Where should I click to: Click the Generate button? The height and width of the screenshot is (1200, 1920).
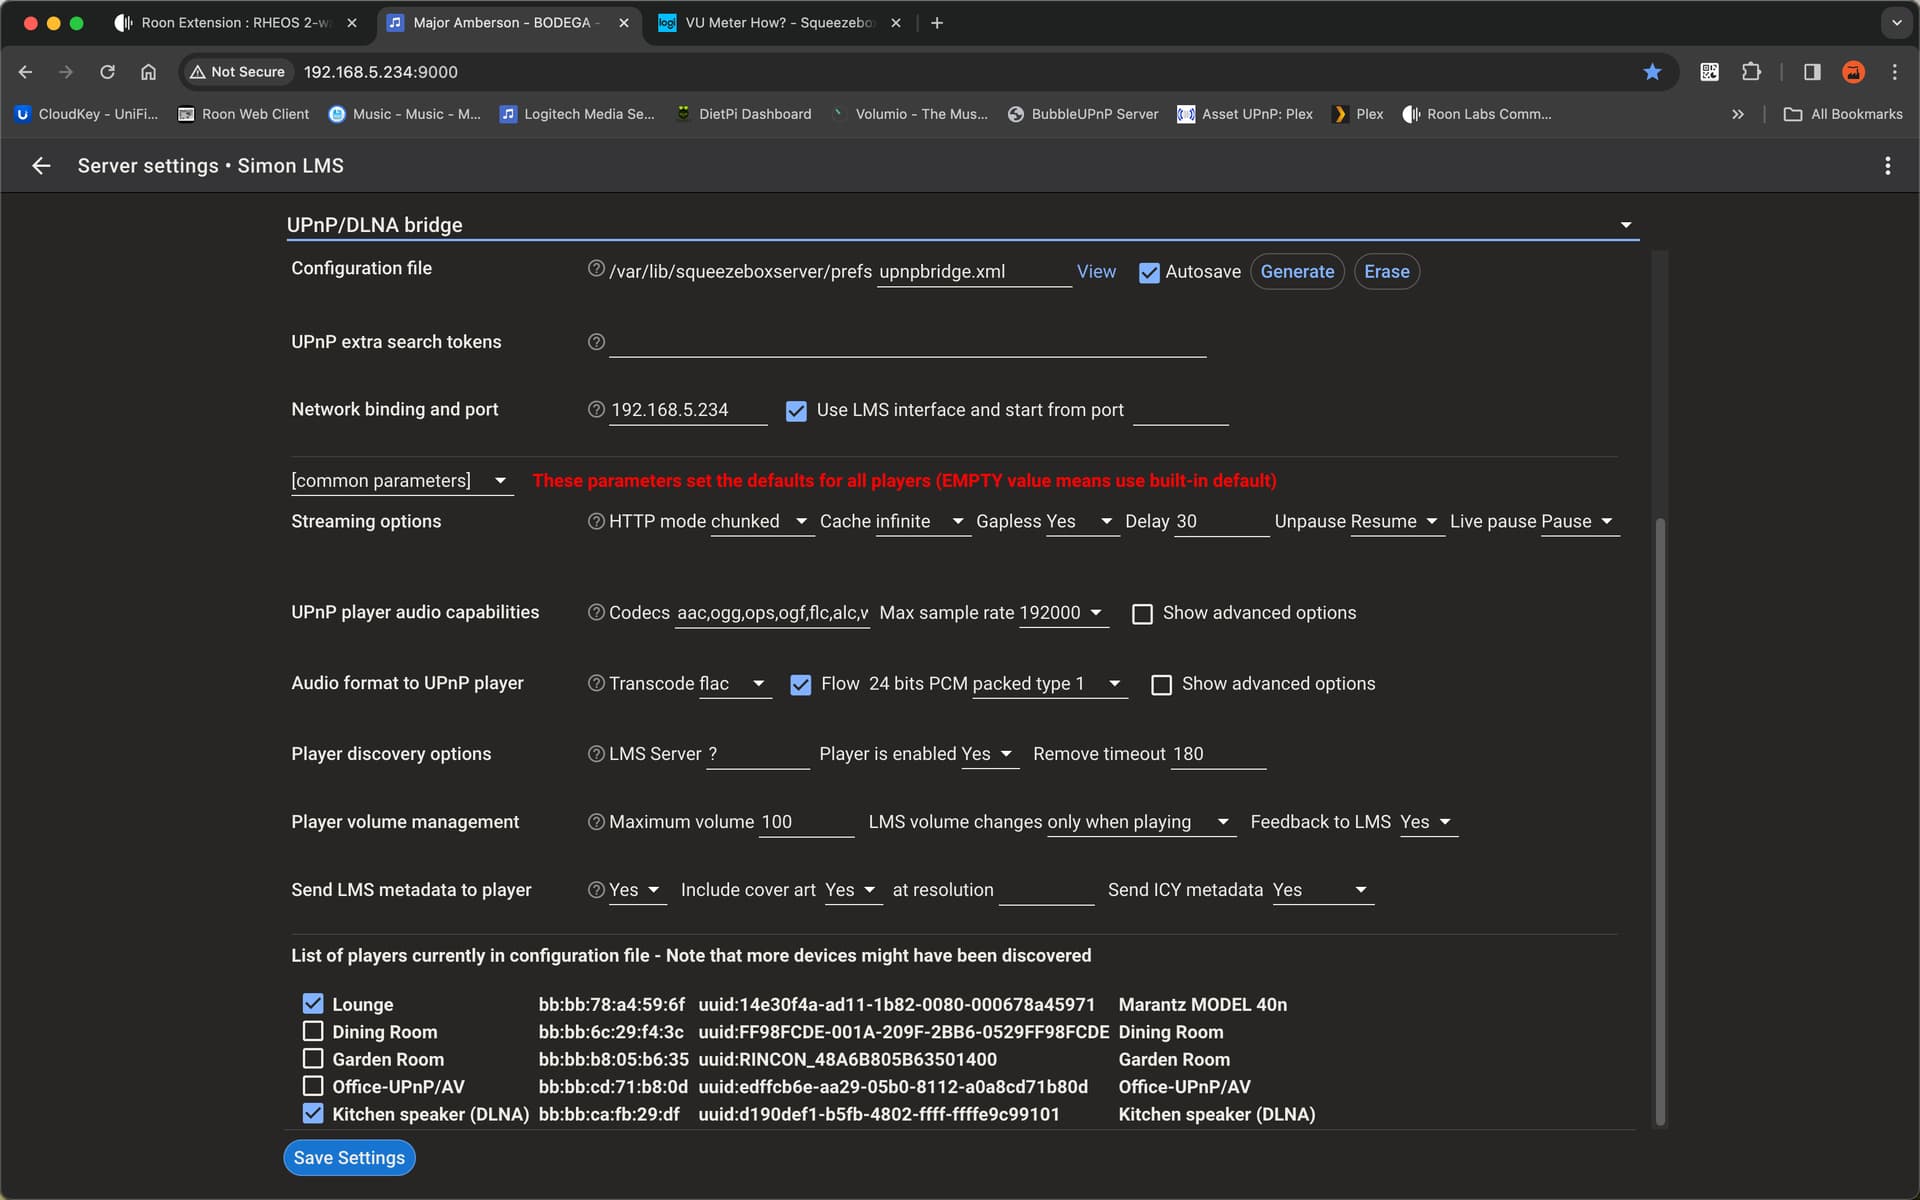pyautogui.click(x=1297, y=272)
